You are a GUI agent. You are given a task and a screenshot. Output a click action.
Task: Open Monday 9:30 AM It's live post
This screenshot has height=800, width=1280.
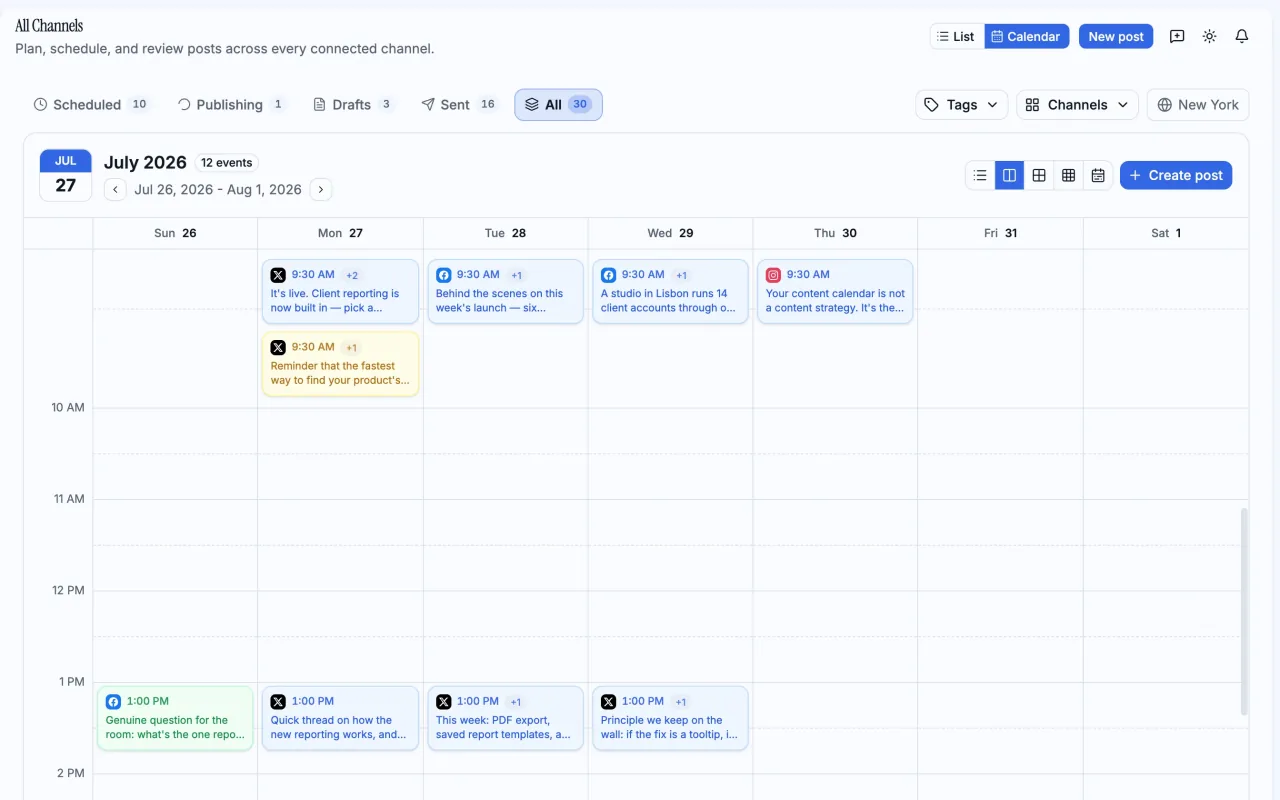point(340,291)
